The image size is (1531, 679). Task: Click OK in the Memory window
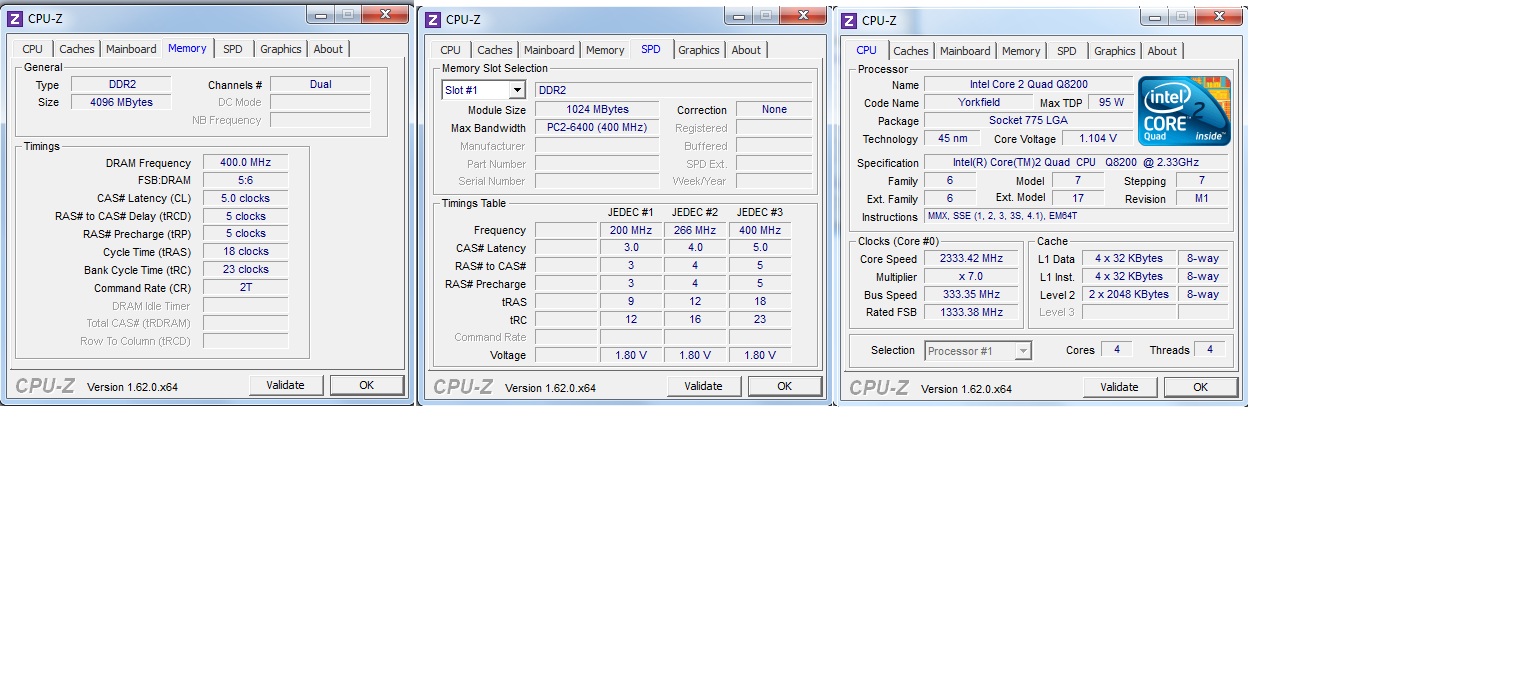pyautogui.click(x=367, y=385)
